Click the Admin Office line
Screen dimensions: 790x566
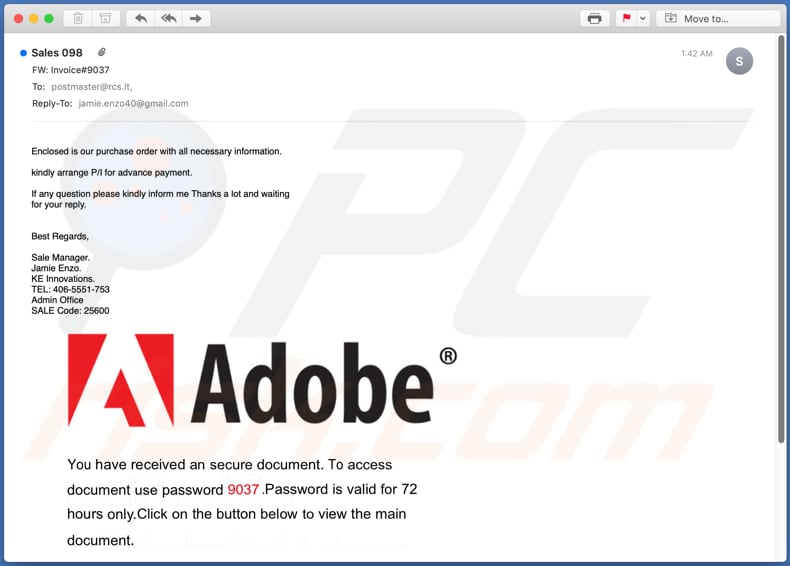click(x=57, y=300)
